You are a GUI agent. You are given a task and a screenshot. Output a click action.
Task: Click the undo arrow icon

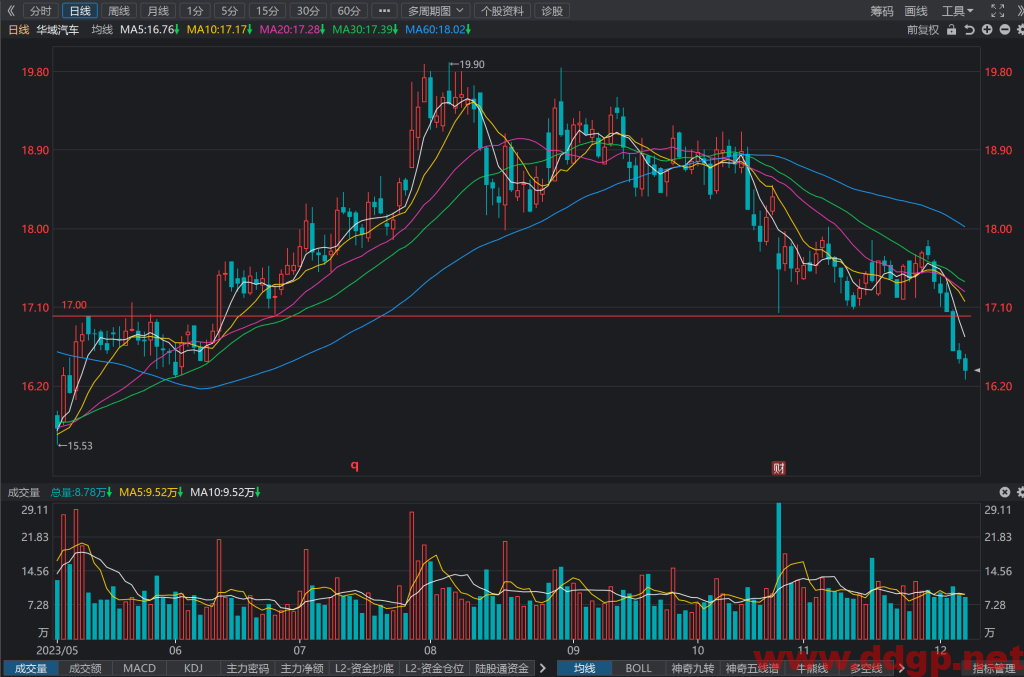(969, 30)
